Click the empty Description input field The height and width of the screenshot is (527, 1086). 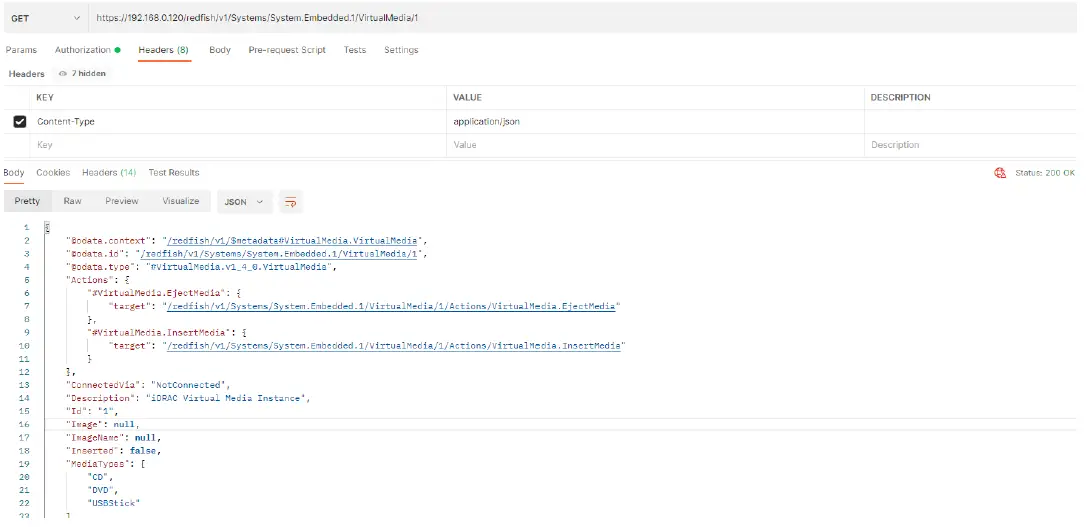[971, 145]
